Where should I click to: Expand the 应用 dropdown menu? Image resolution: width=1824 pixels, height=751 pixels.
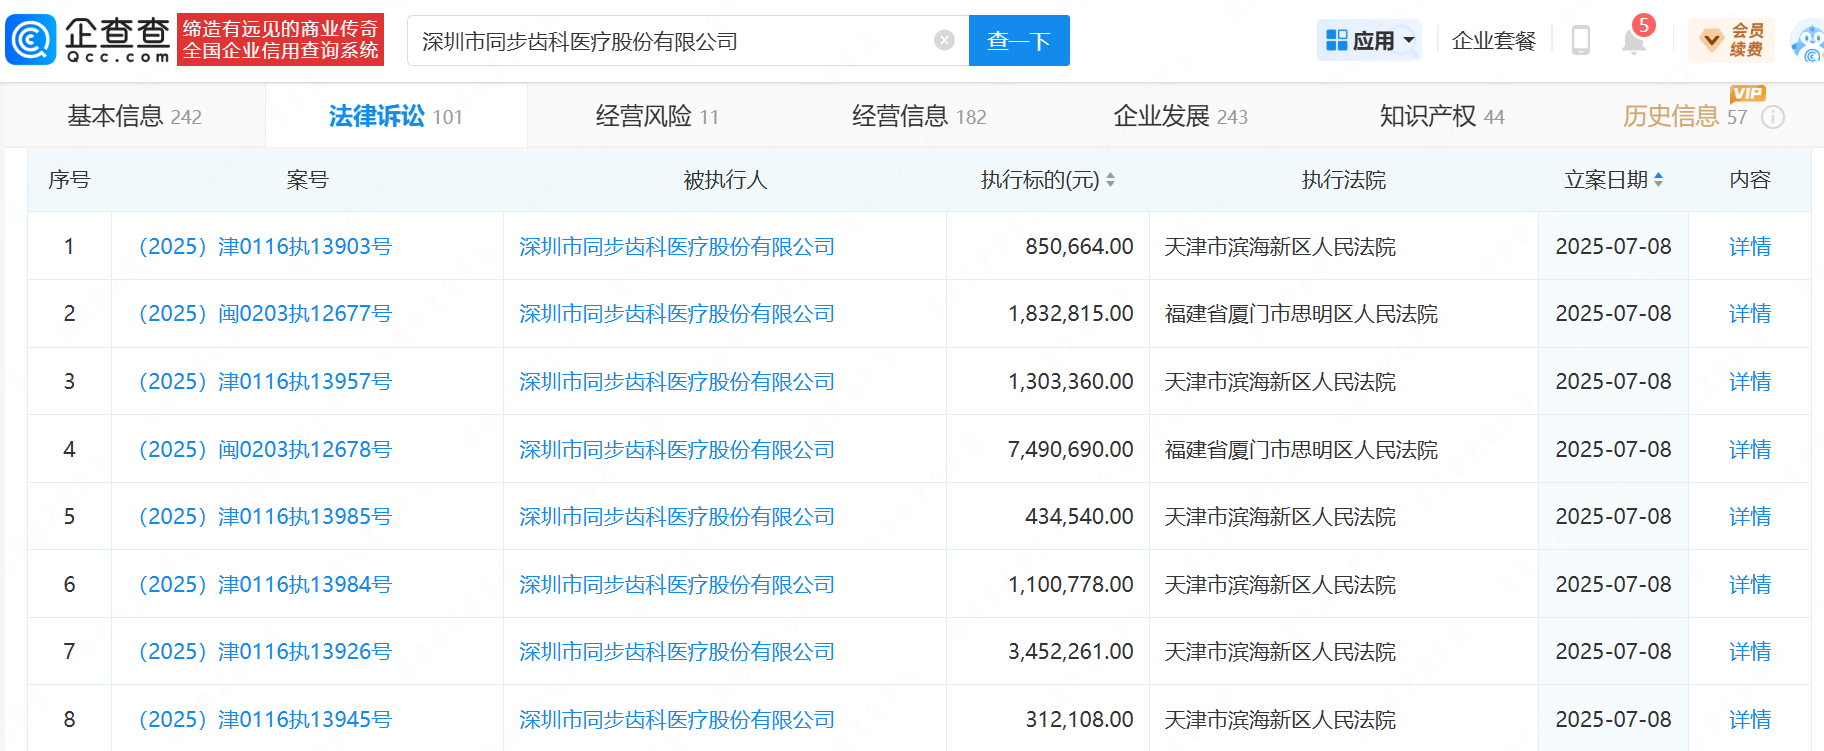[x=1369, y=40]
